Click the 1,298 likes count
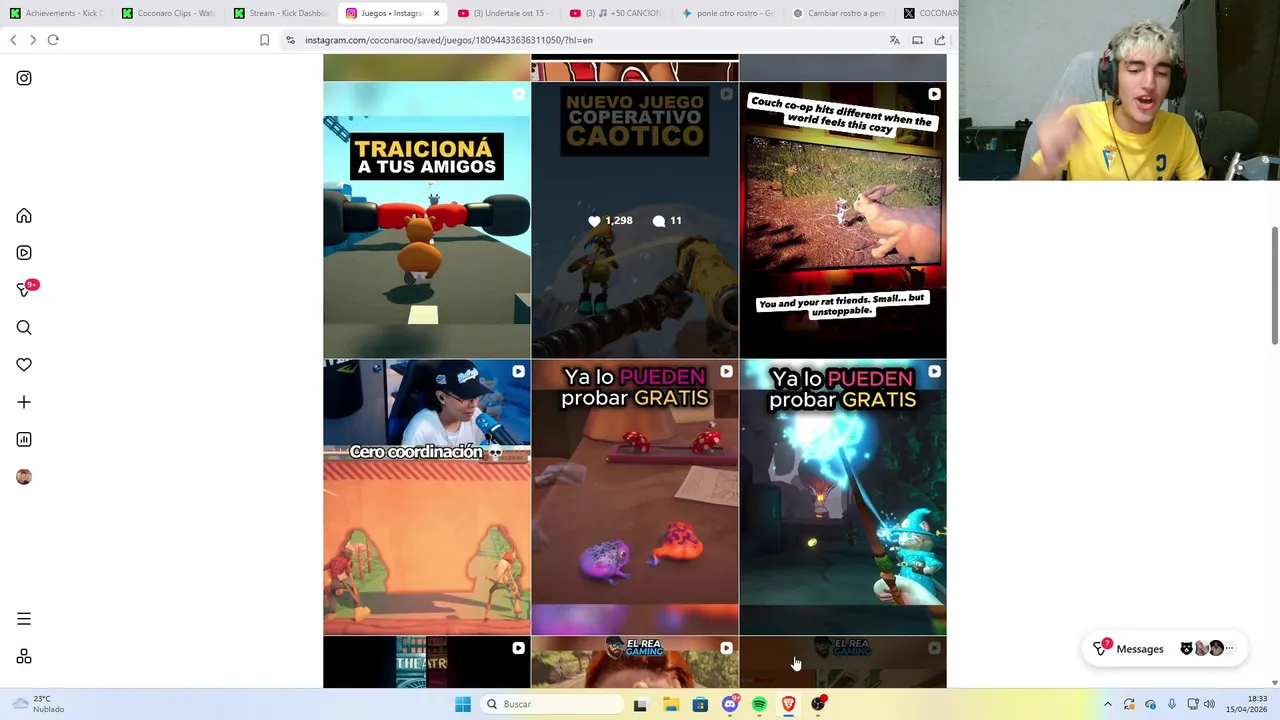 click(x=610, y=221)
